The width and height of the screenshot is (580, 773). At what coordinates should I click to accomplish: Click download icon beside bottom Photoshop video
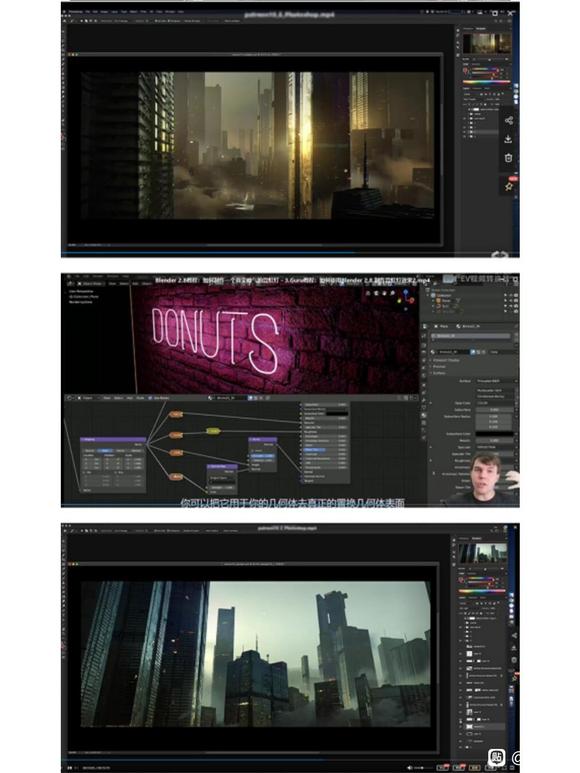514,648
